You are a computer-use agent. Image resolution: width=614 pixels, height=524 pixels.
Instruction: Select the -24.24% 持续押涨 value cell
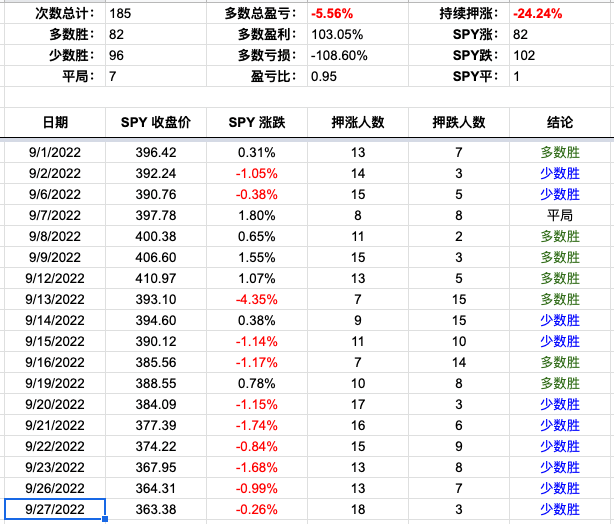(560, 14)
